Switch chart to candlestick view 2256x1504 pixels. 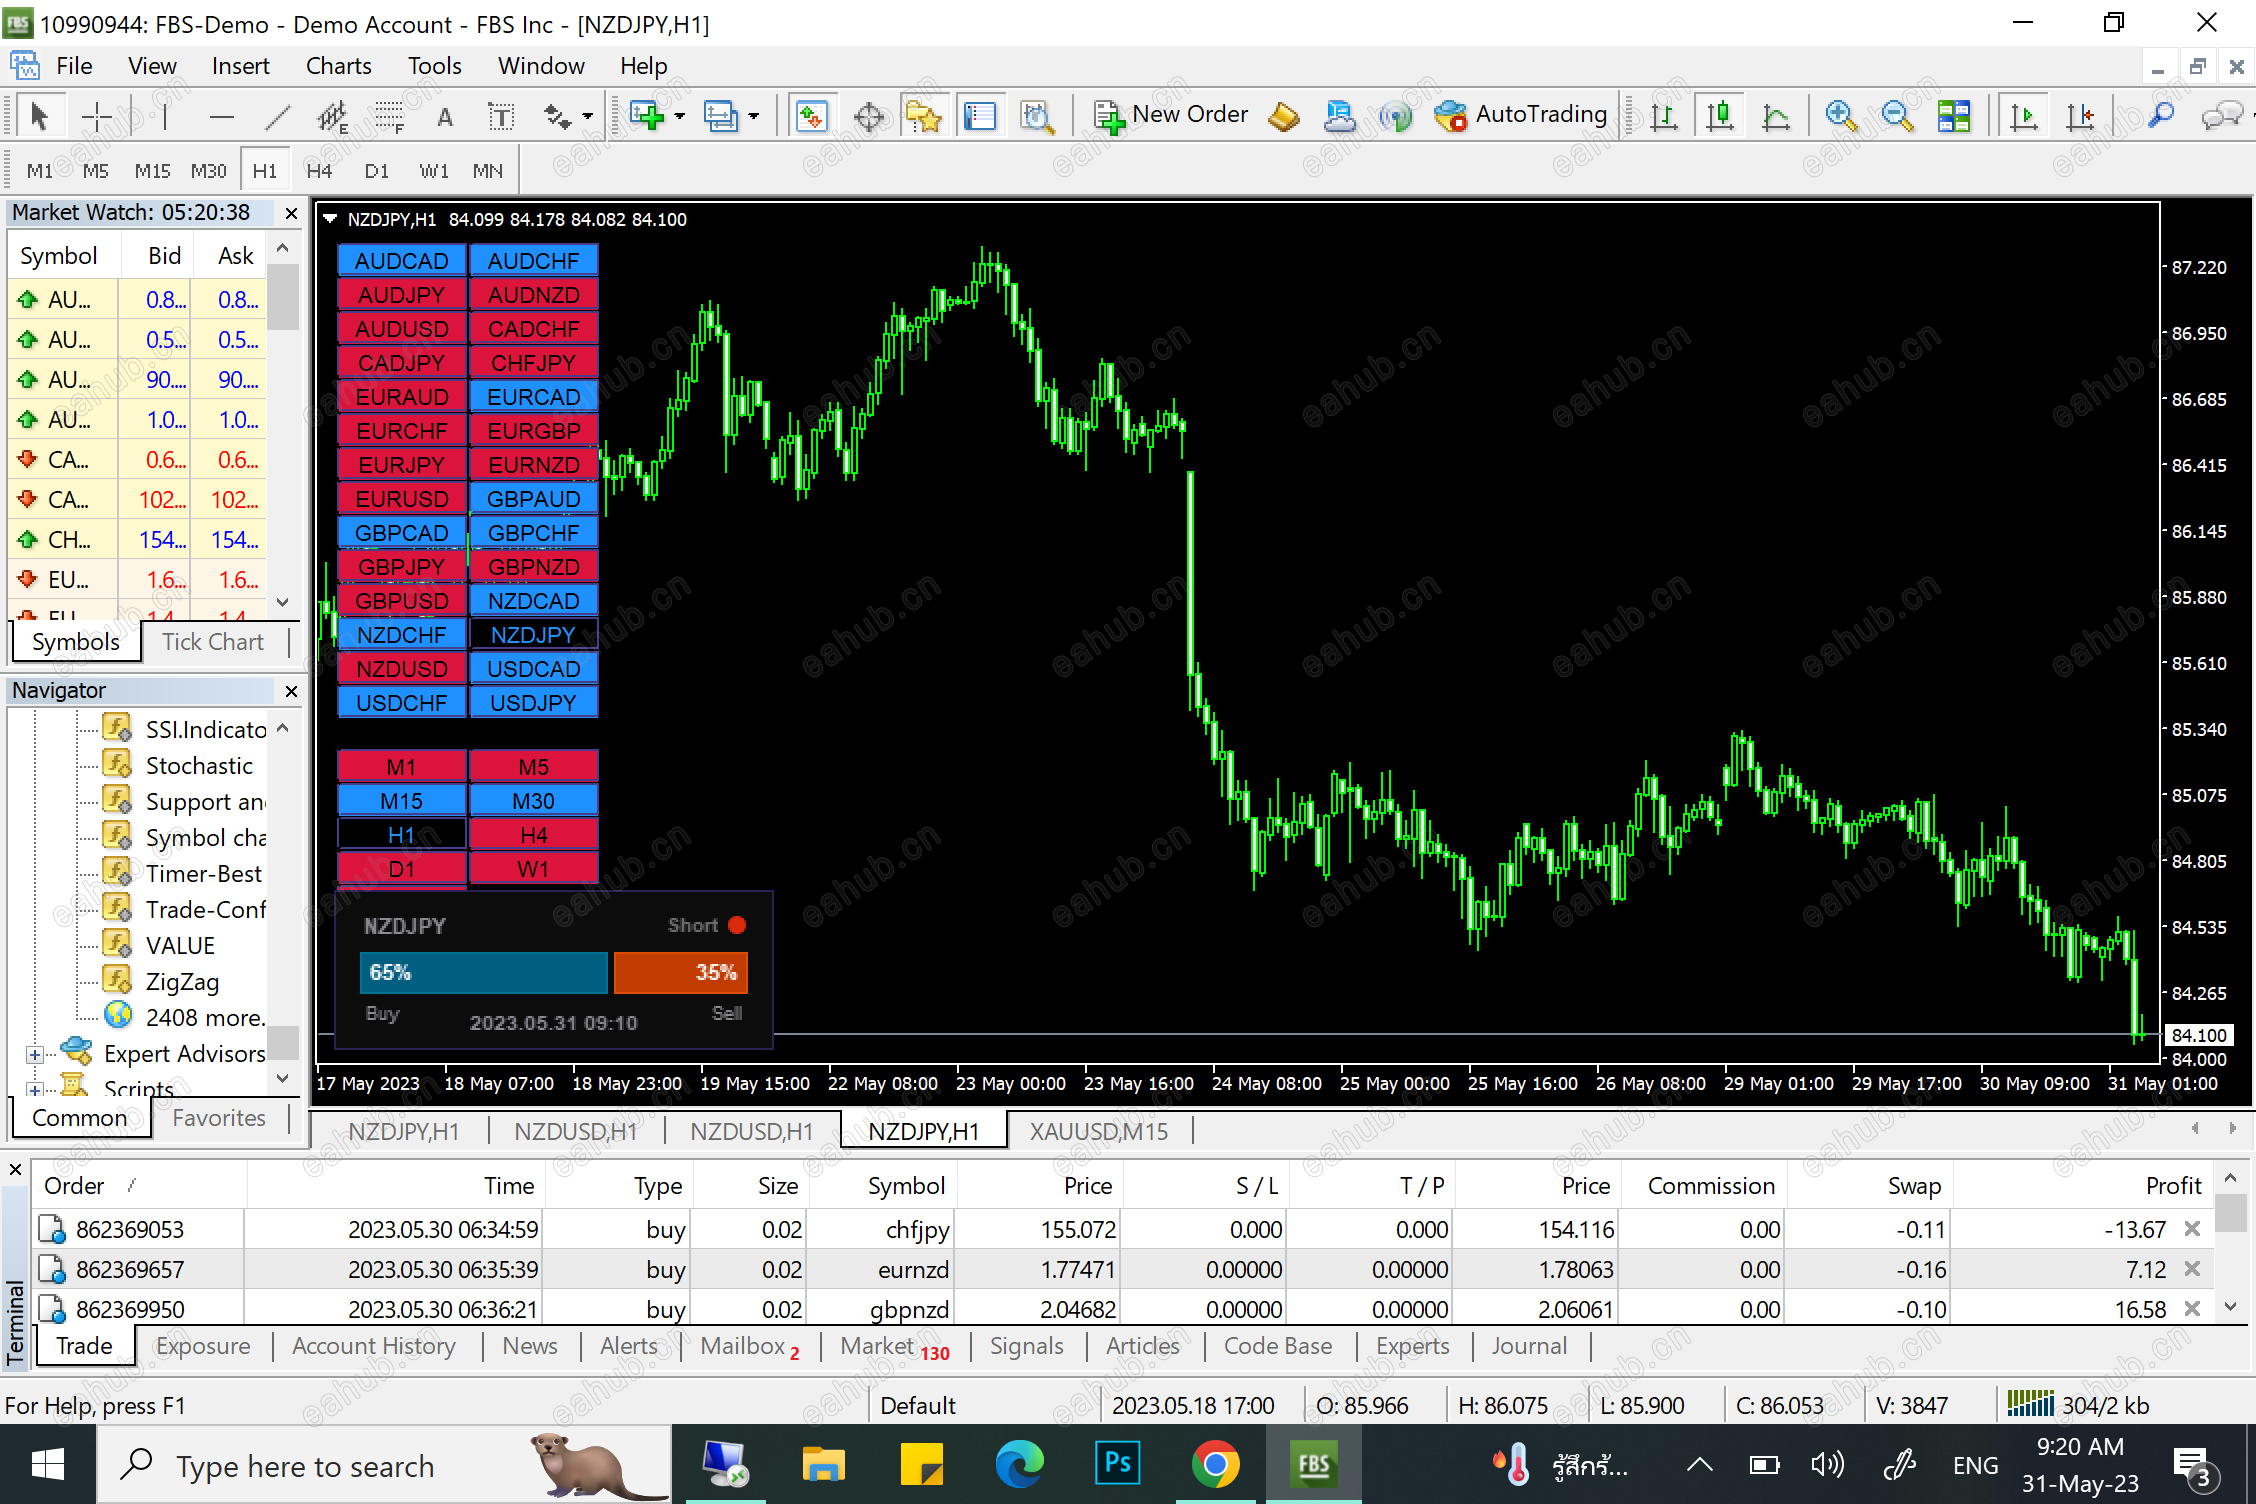coord(1720,115)
